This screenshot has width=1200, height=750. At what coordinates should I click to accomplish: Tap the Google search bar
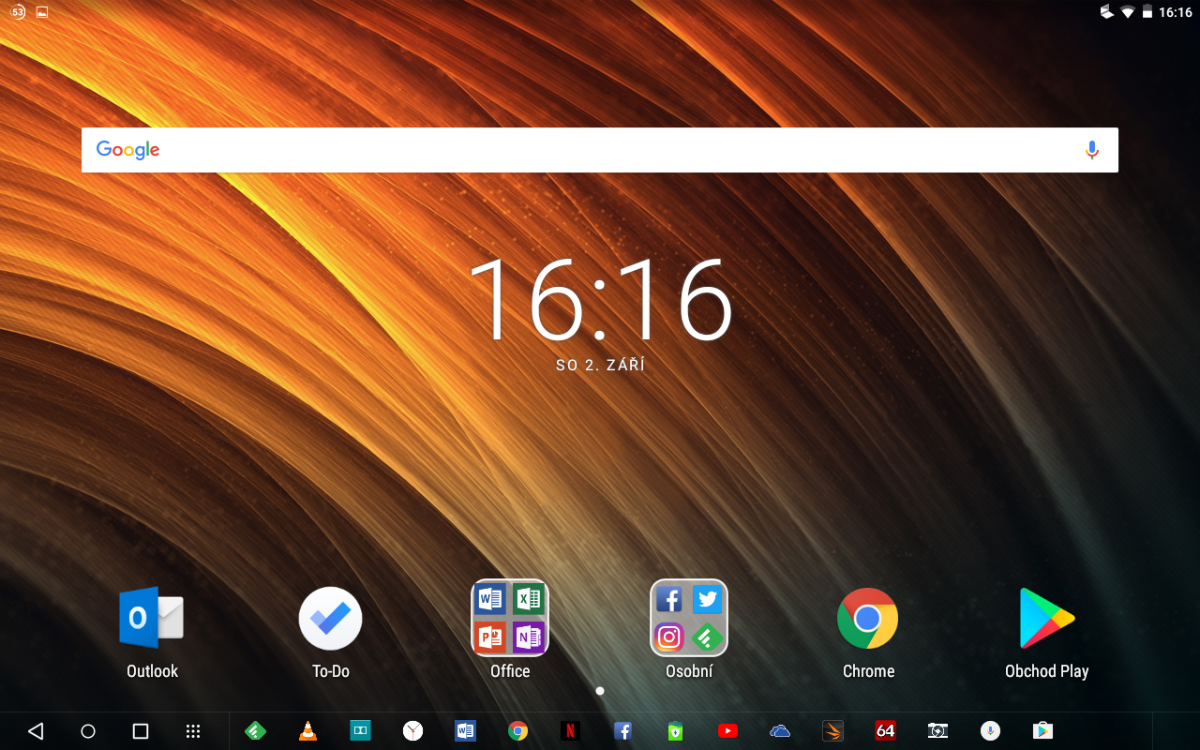580,150
